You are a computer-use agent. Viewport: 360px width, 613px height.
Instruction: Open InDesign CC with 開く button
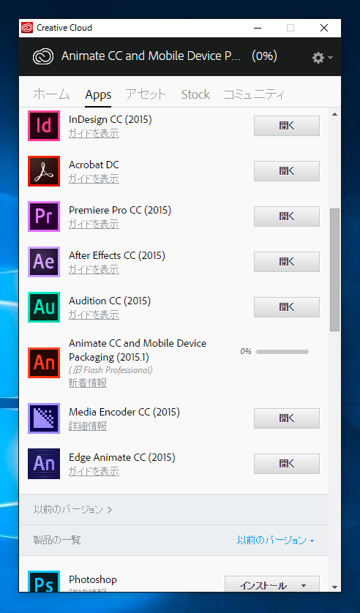click(x=287, y=125)
